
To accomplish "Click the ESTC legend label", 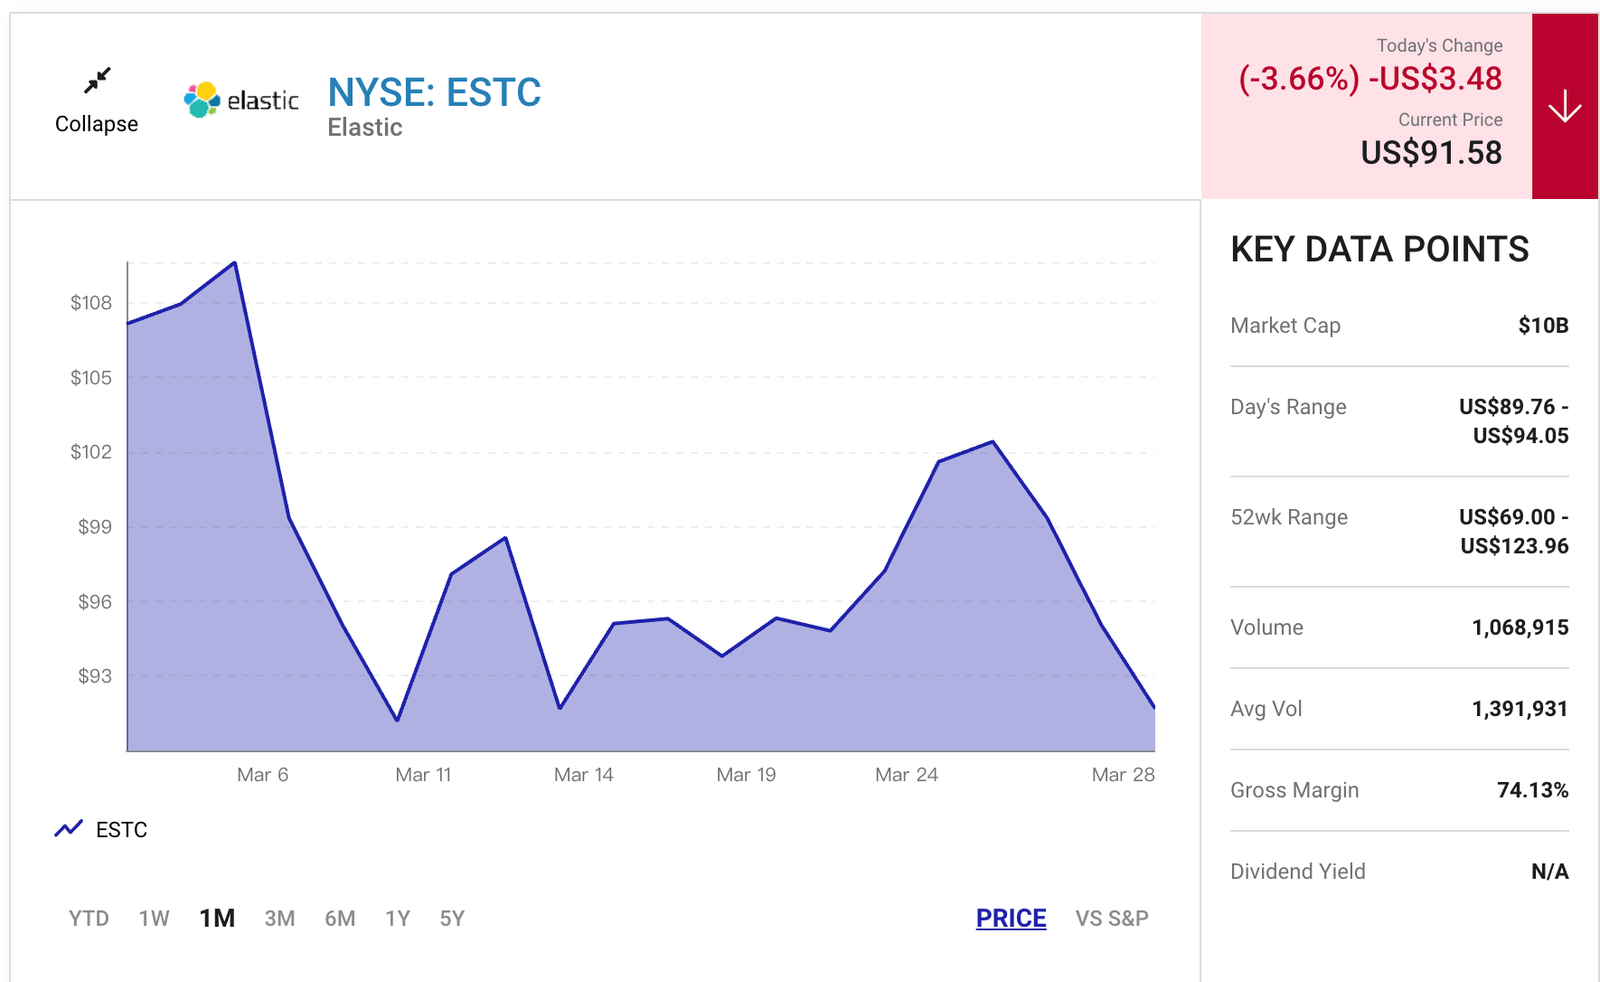I will point(121,830).
